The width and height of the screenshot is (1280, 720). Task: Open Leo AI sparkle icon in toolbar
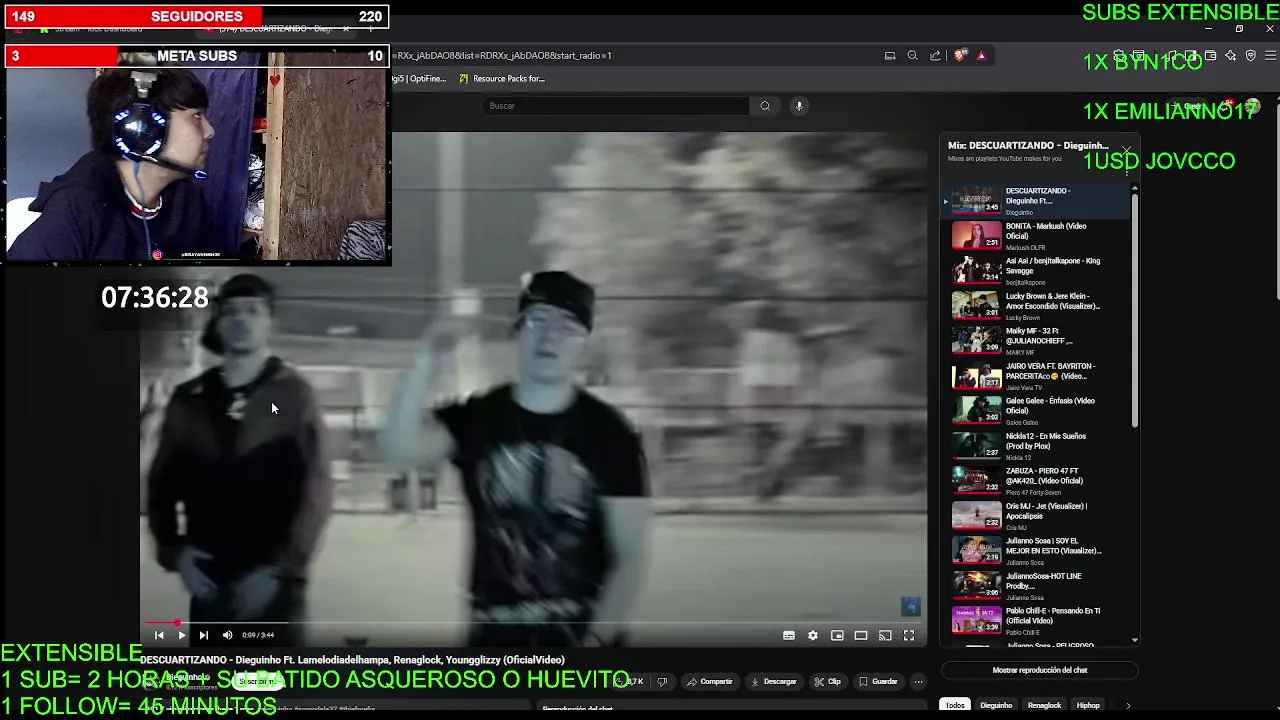tap(1230, 56)
